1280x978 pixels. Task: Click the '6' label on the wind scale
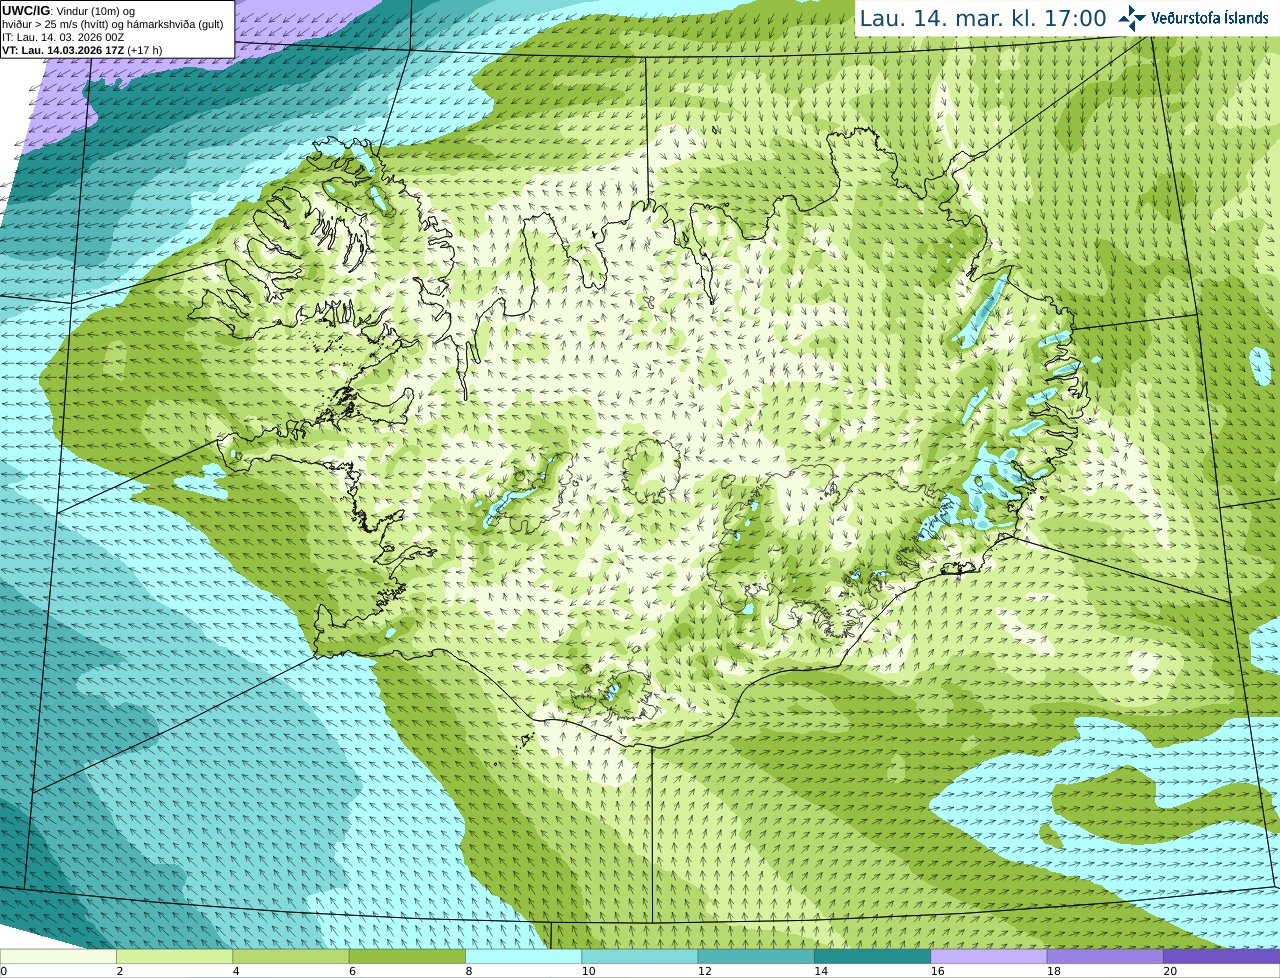[353, 971]
